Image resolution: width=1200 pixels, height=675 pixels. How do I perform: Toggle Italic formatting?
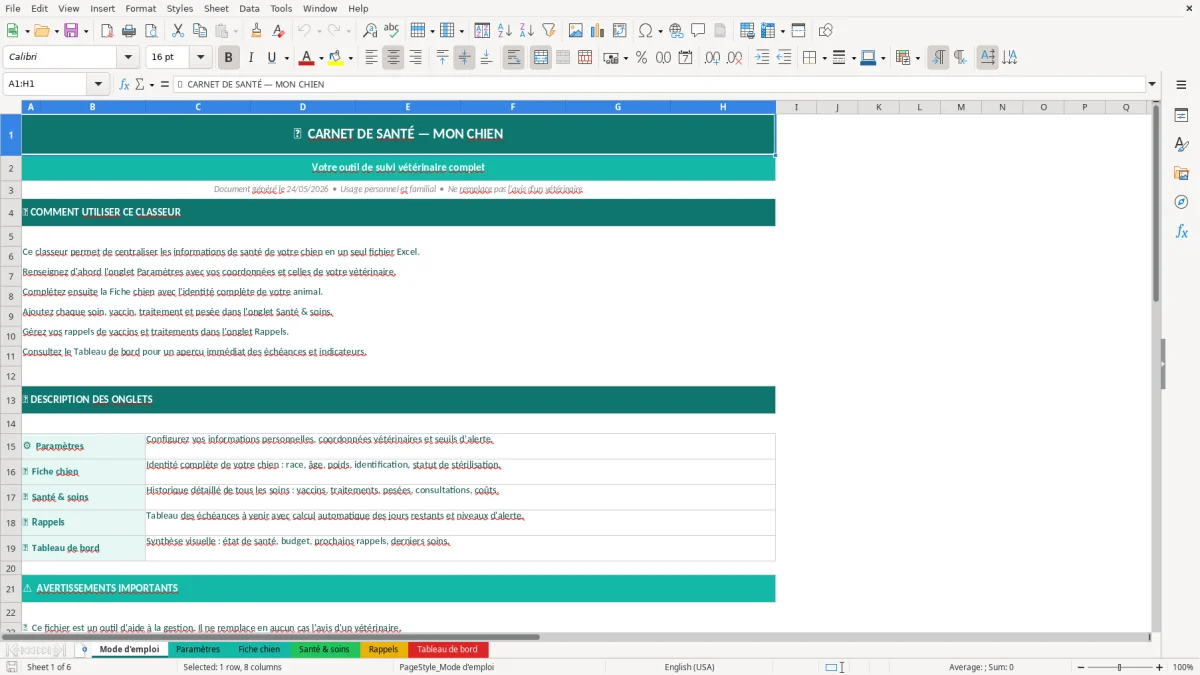click(x=251, y=57)
